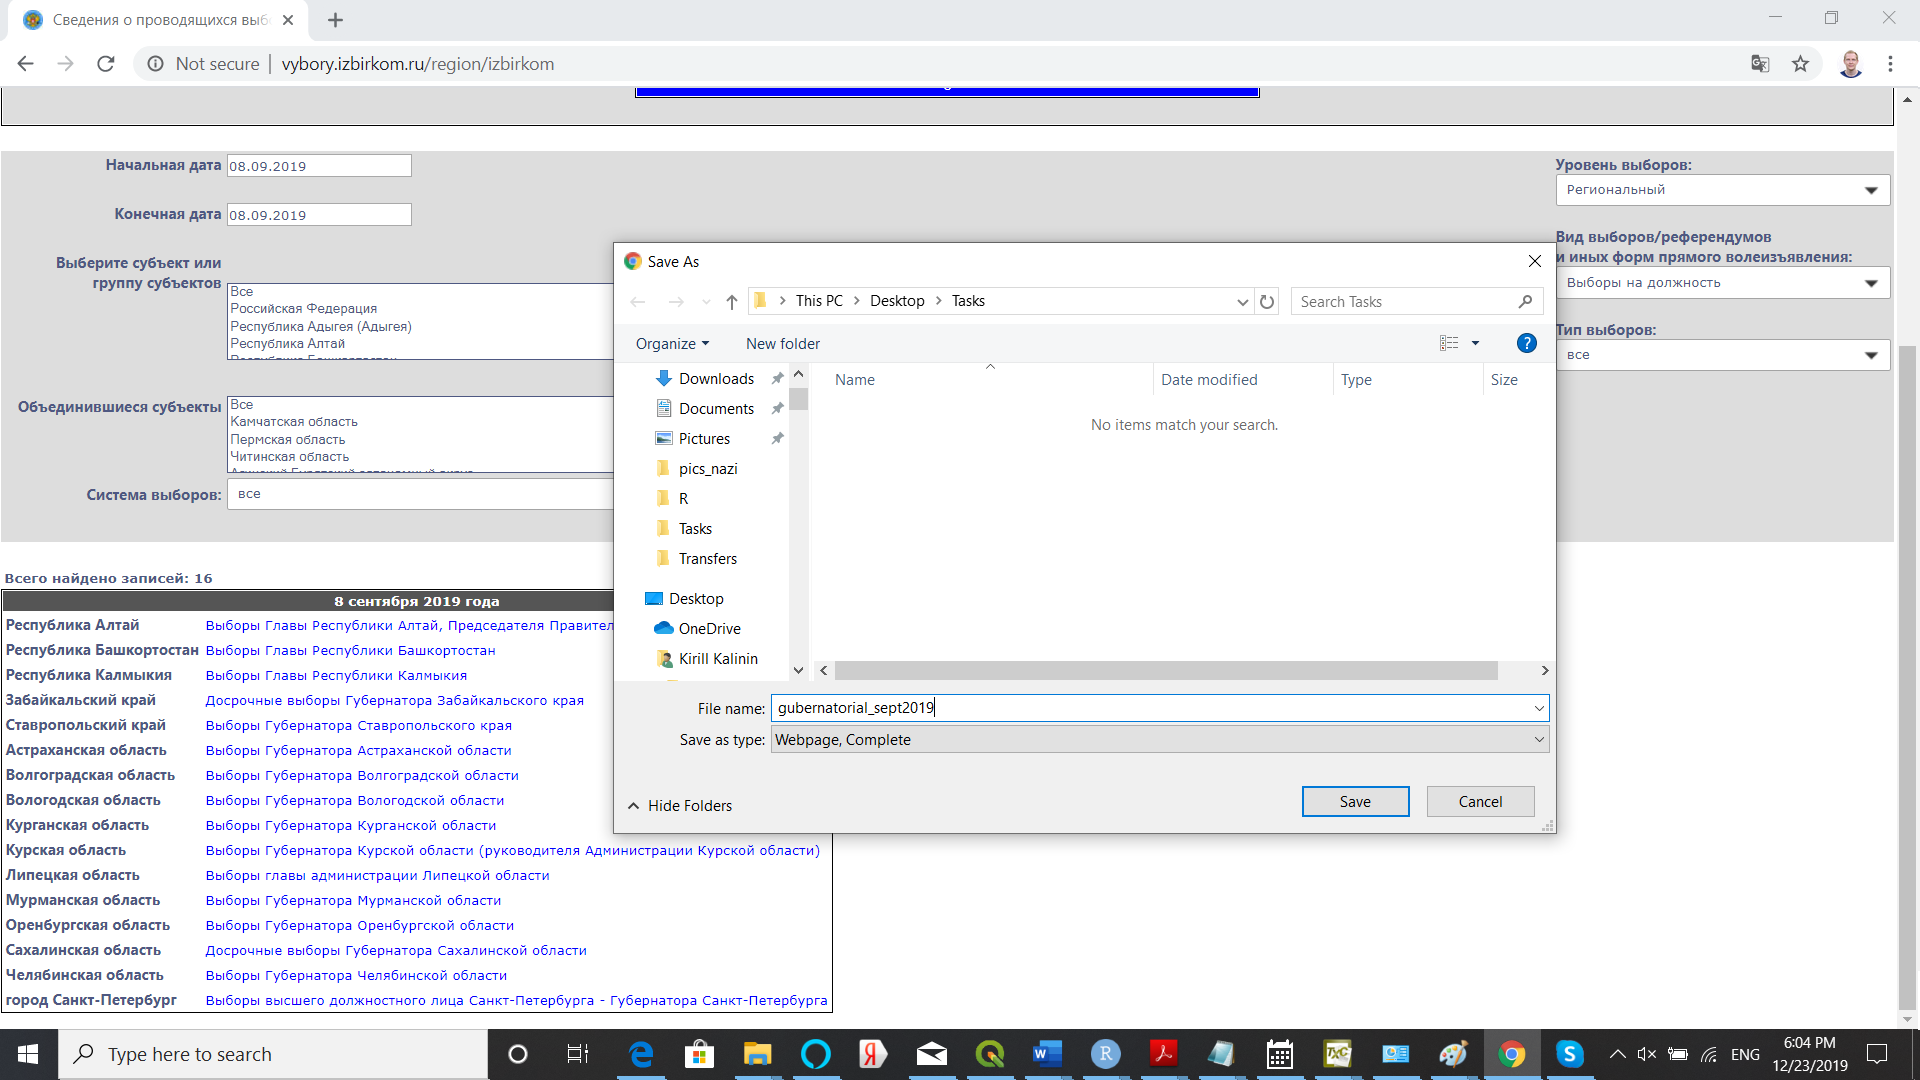Collapse folders with Hide Folders
This screenshot has width=1920, height=1080.
680,805
